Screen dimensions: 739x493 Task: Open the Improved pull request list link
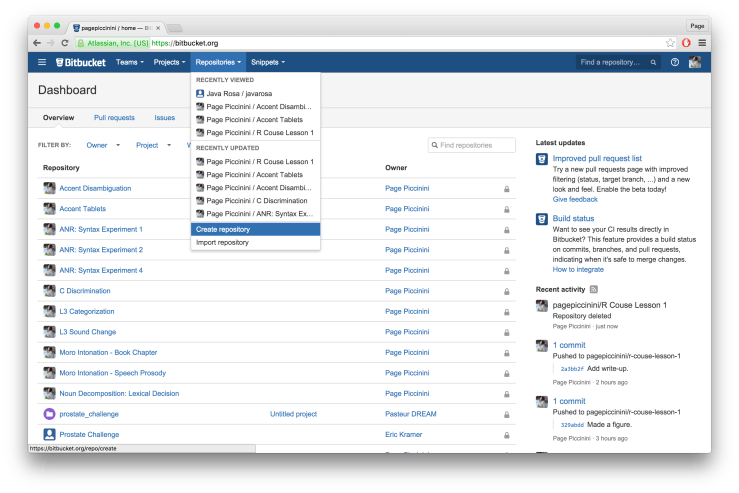pyautogui.click(x=597, y=158)
